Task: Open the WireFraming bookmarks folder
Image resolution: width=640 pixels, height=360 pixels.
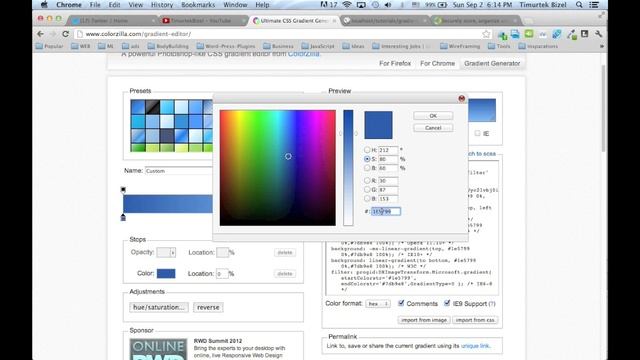Action: pyautogui.click(x=460, y=46)
